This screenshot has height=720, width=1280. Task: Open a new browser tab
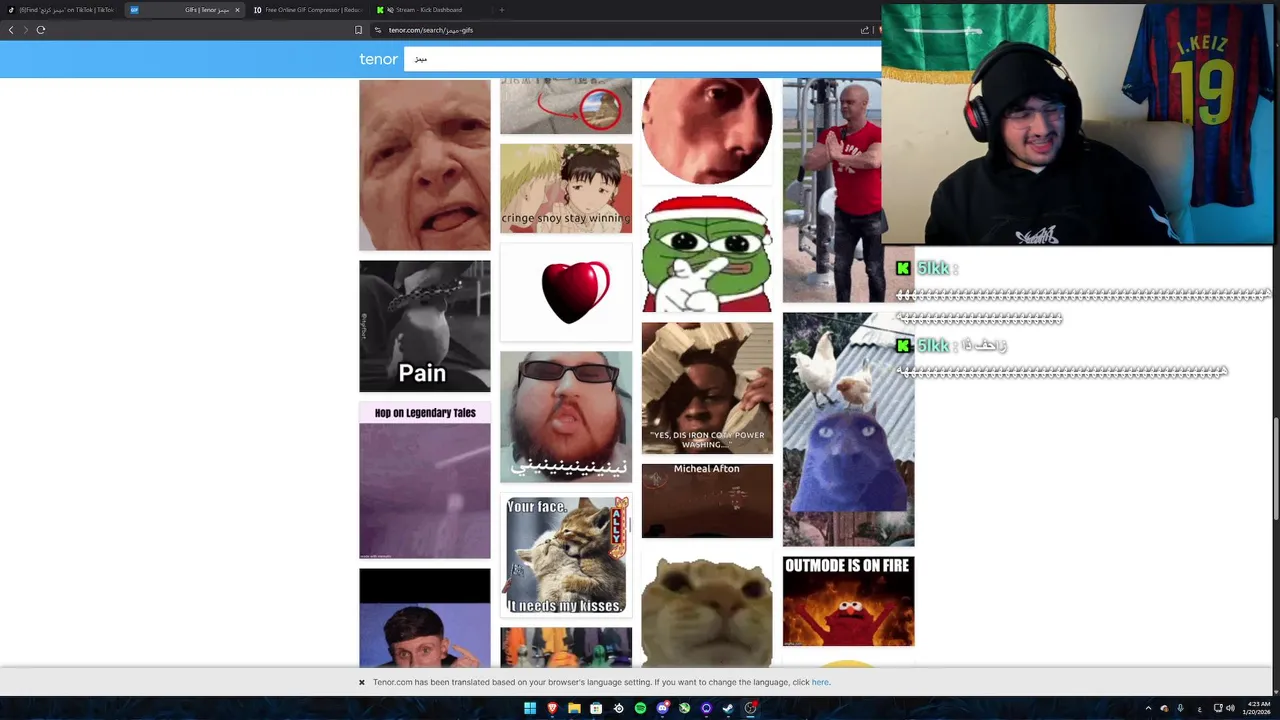pos(502,10)
